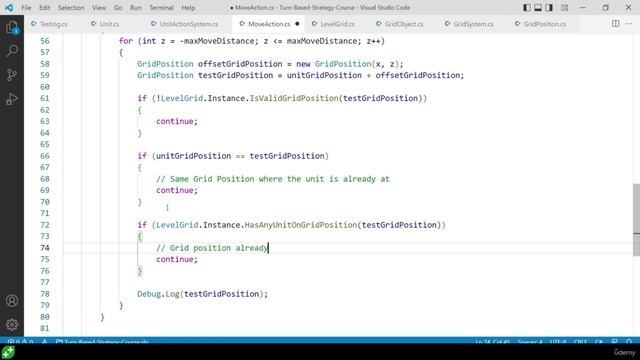This screenshot has height=360, width=640.
Task: Open the View menu
Action: (99, 8)
